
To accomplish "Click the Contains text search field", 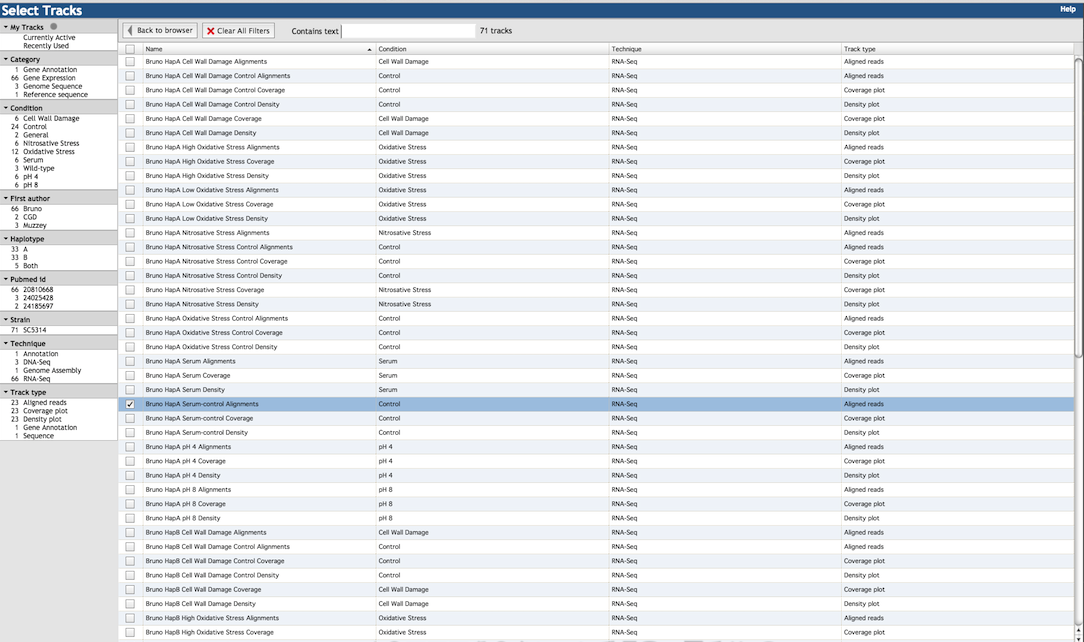I will coord(408,31).
